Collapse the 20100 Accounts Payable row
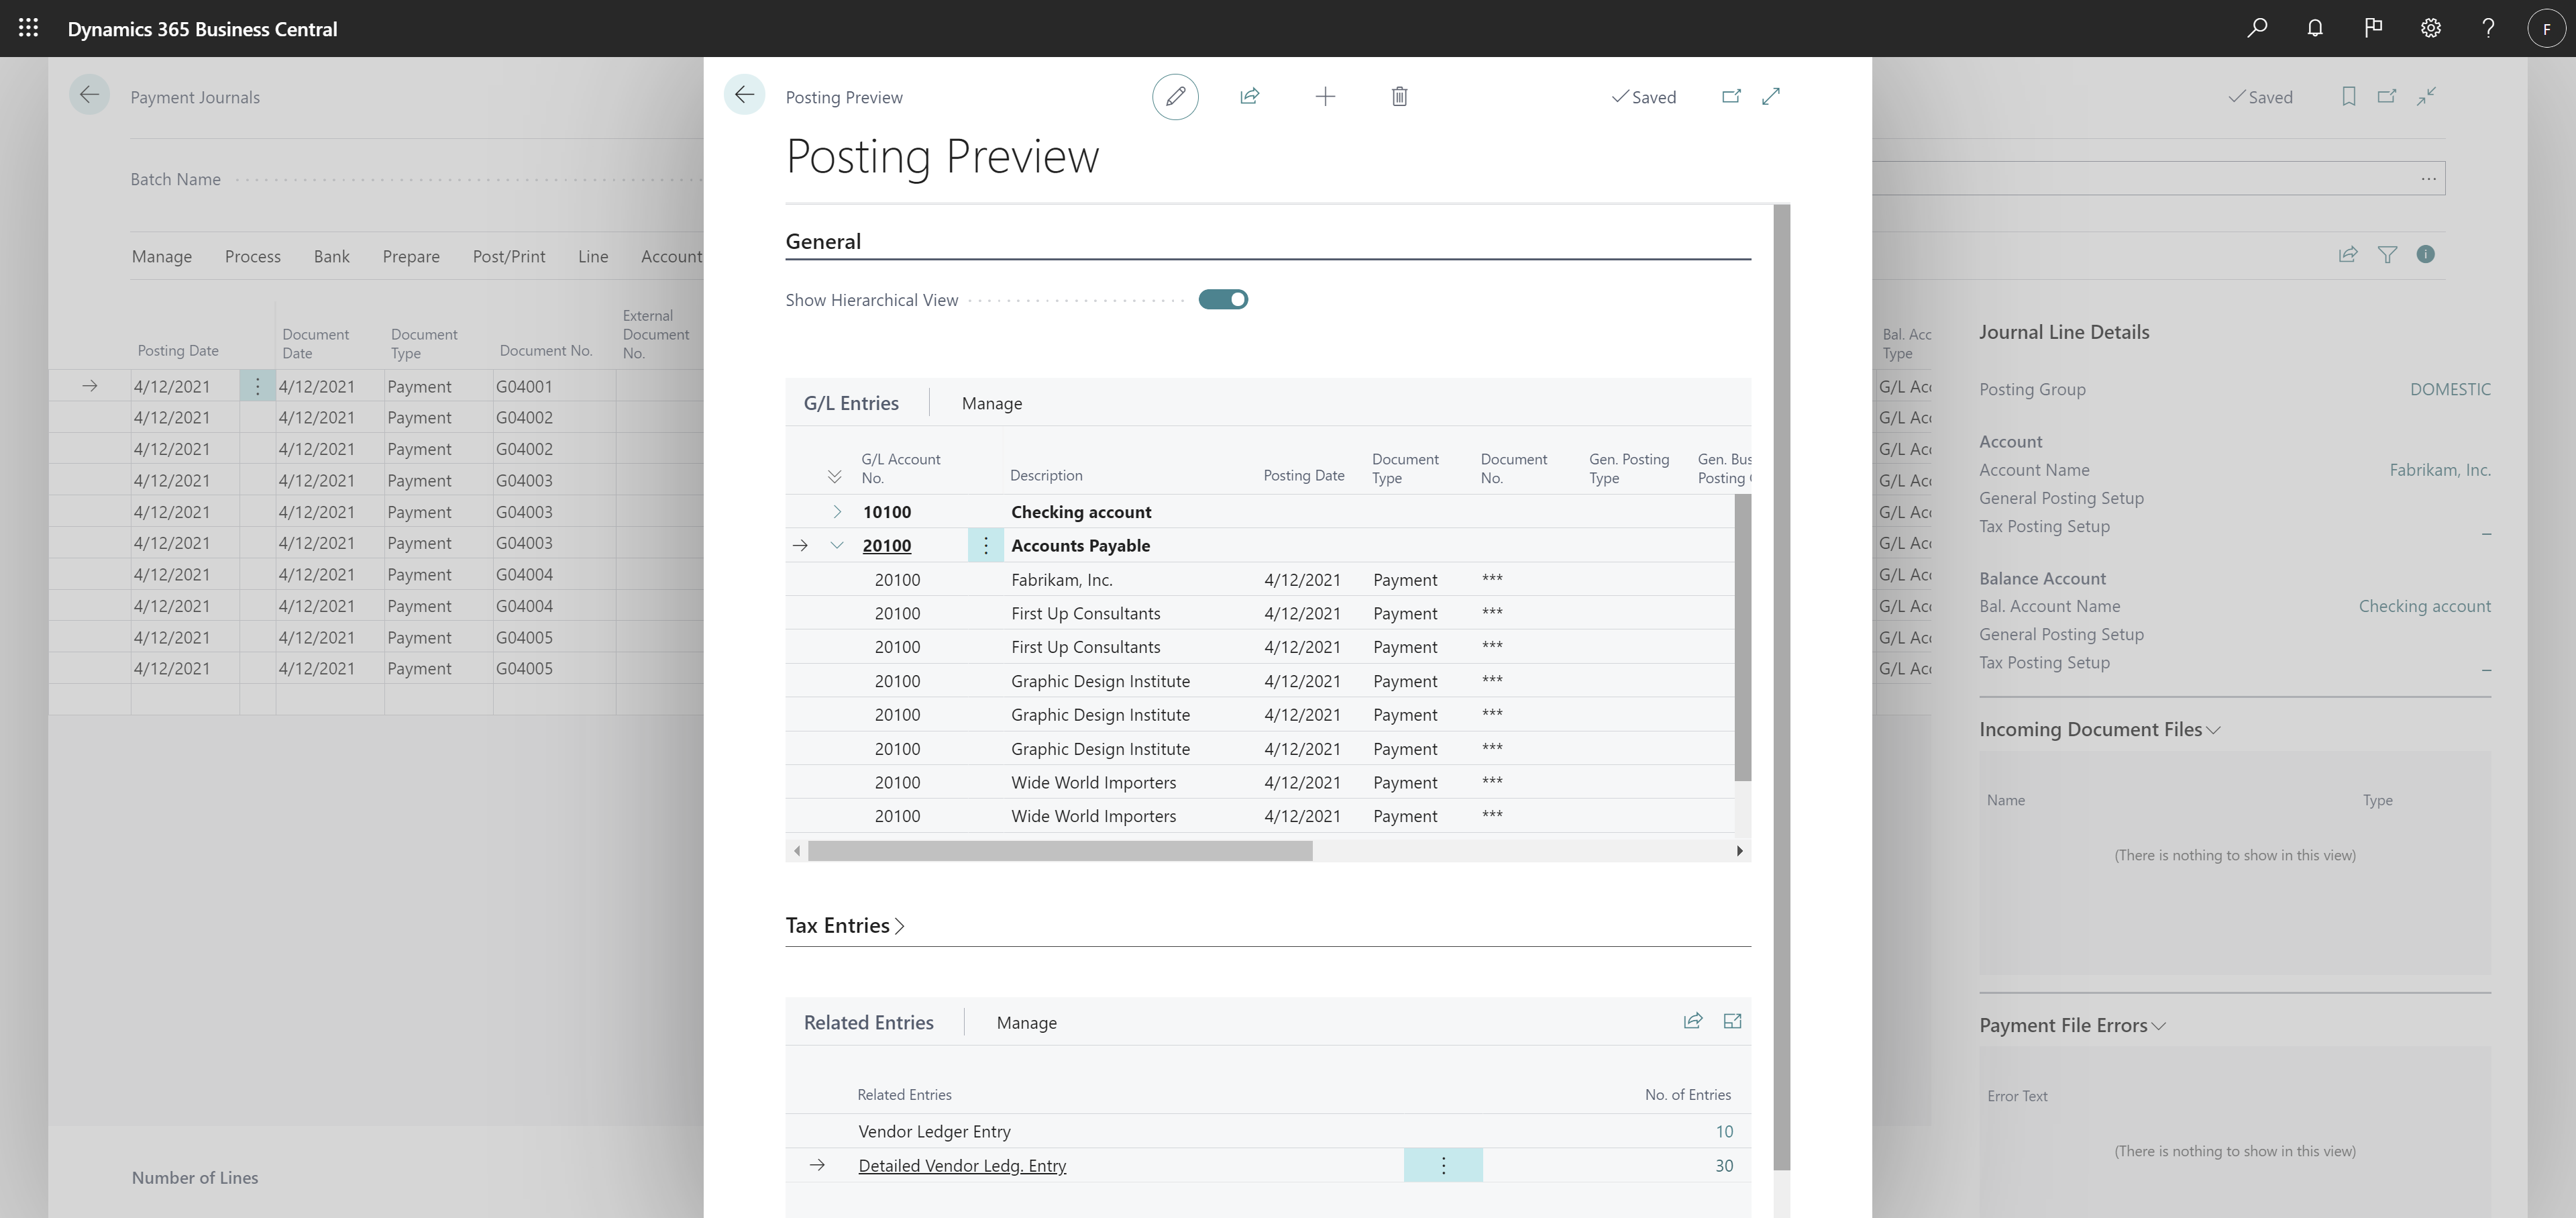Screen dimensions: 2576x1218 click(x=837, y=546)
